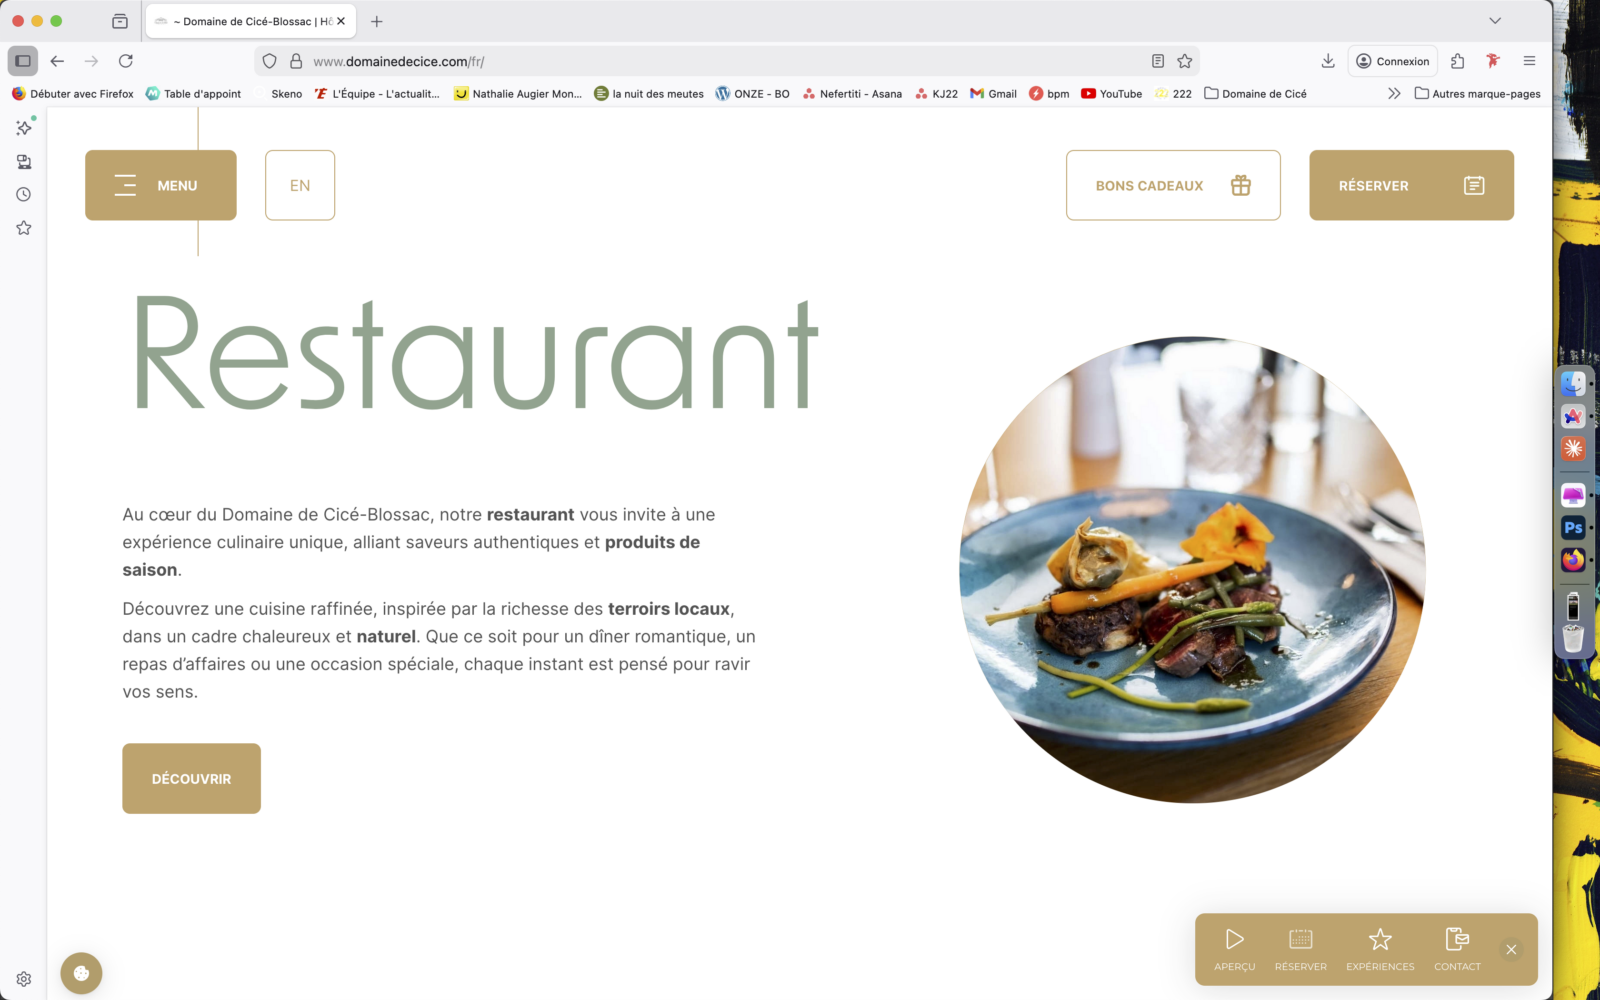This screenshot has width=1600, height=1000.
Task: Open the BONS CADEAUX gift page
Action: pos(1173,185)
